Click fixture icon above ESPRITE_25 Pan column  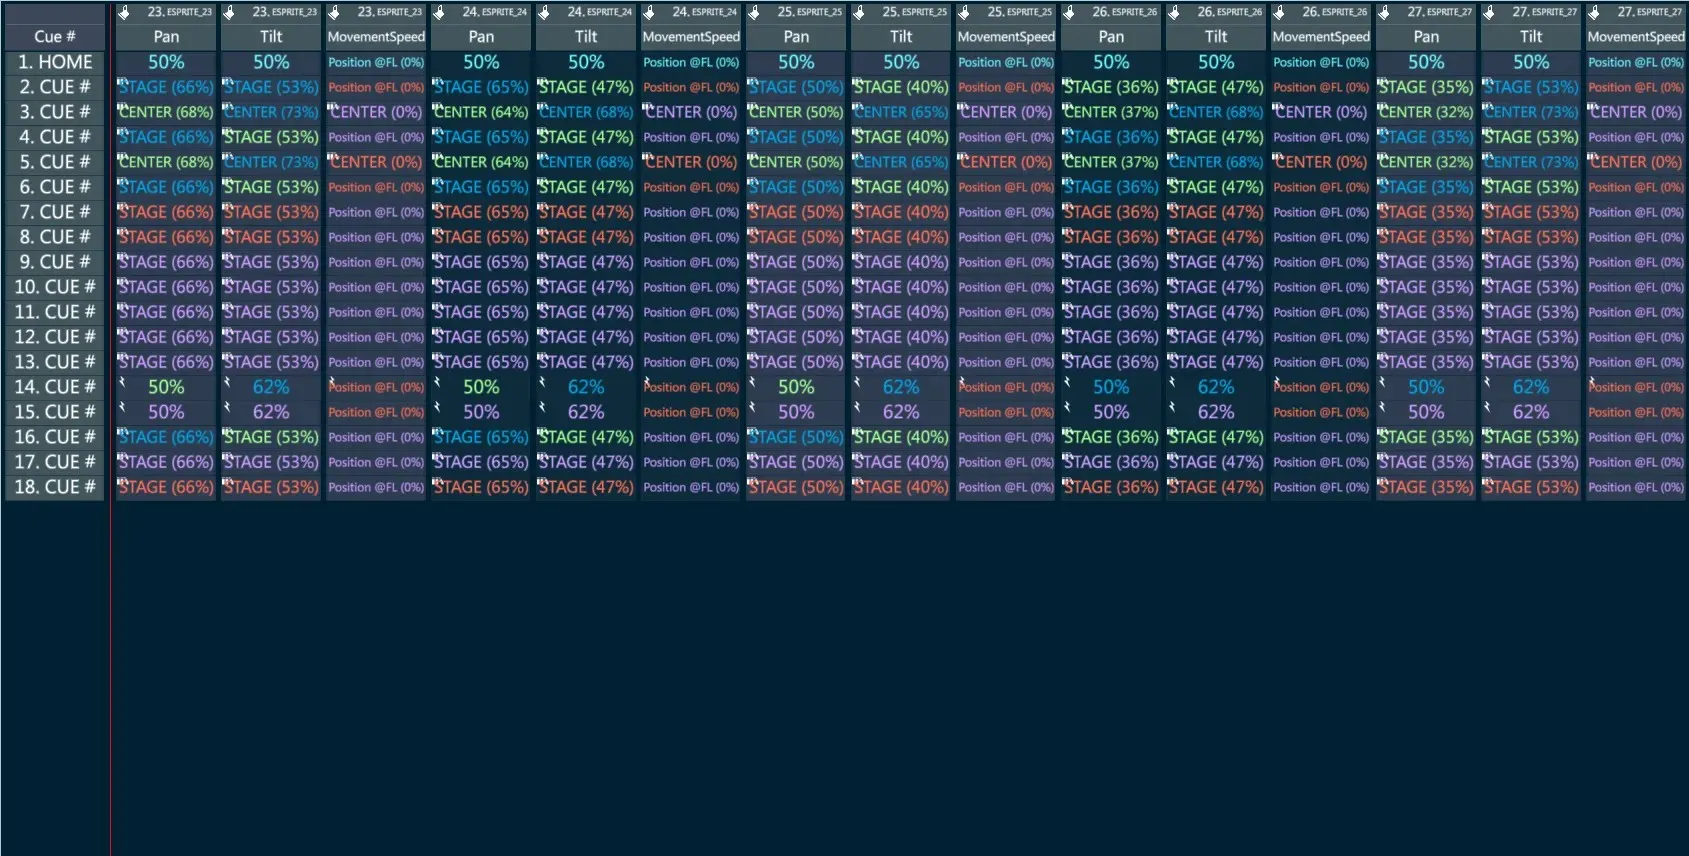754,13
